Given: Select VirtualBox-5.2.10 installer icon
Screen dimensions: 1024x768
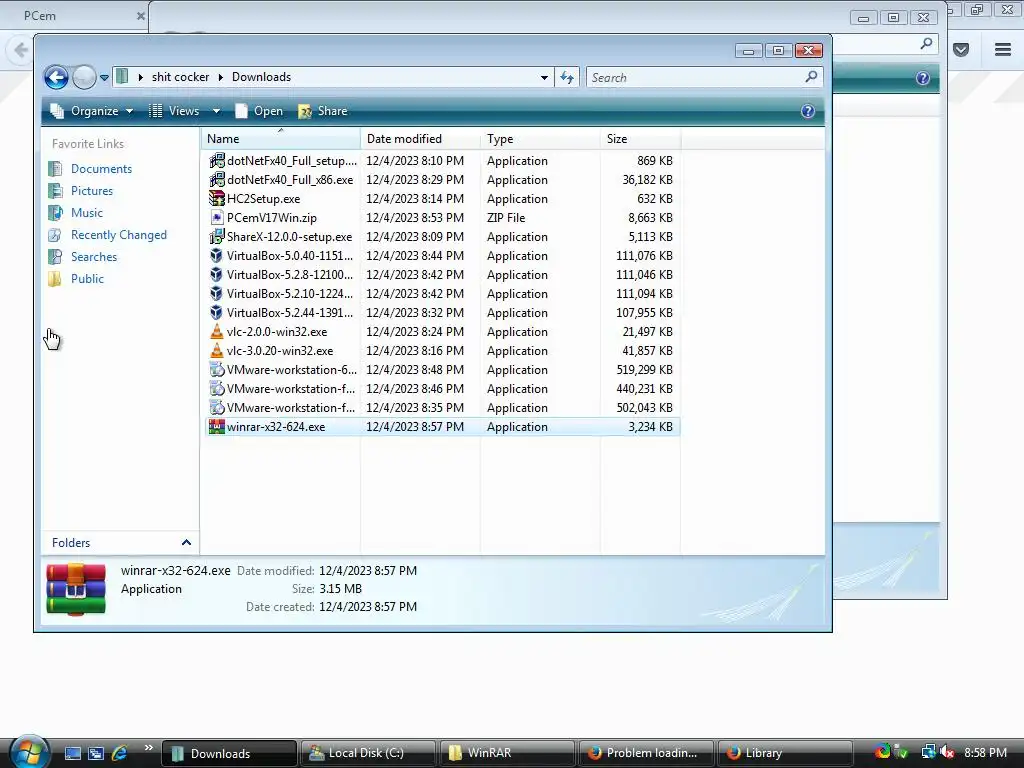Looking at the screenshot, I should (x=217, y=294).
